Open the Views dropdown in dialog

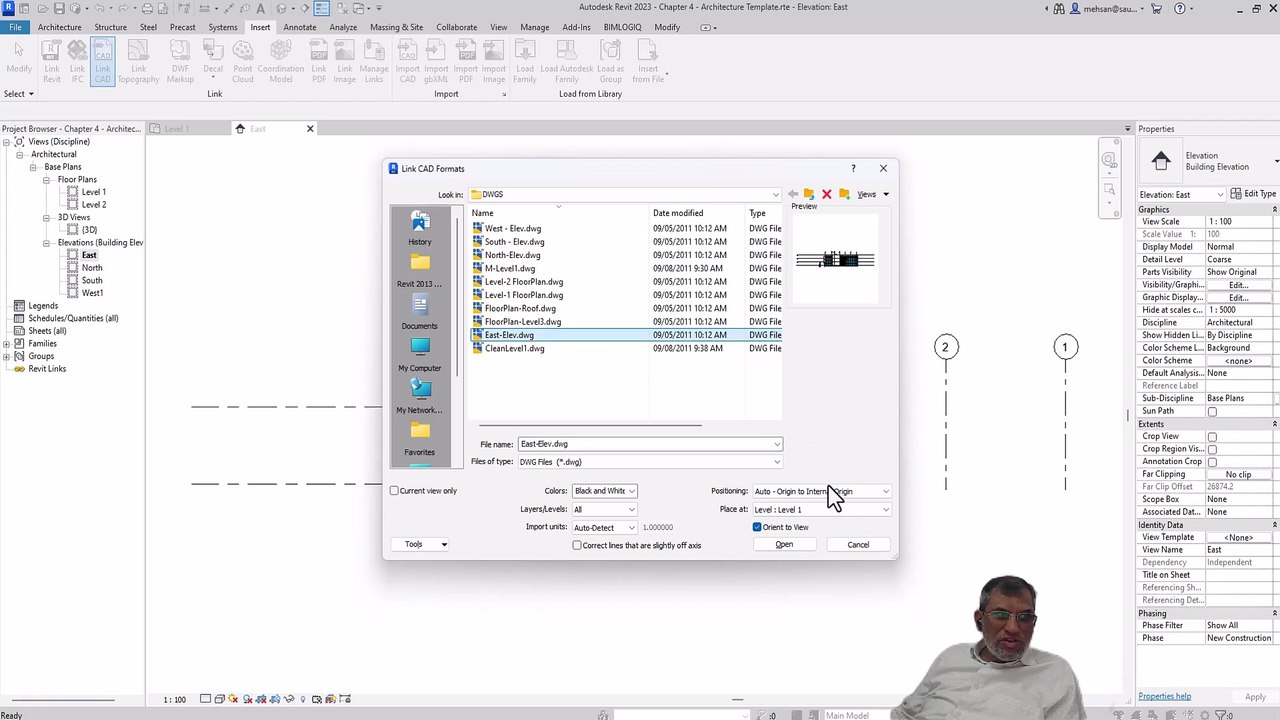[x=872, y=194]
